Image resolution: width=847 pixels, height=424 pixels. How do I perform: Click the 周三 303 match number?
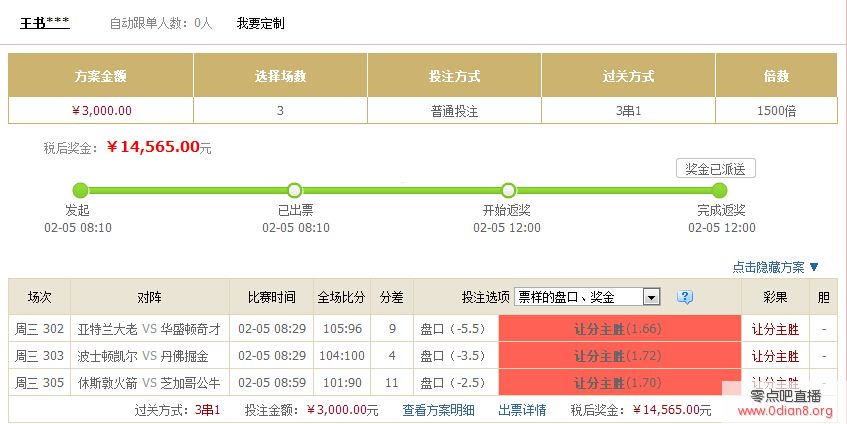39,355
